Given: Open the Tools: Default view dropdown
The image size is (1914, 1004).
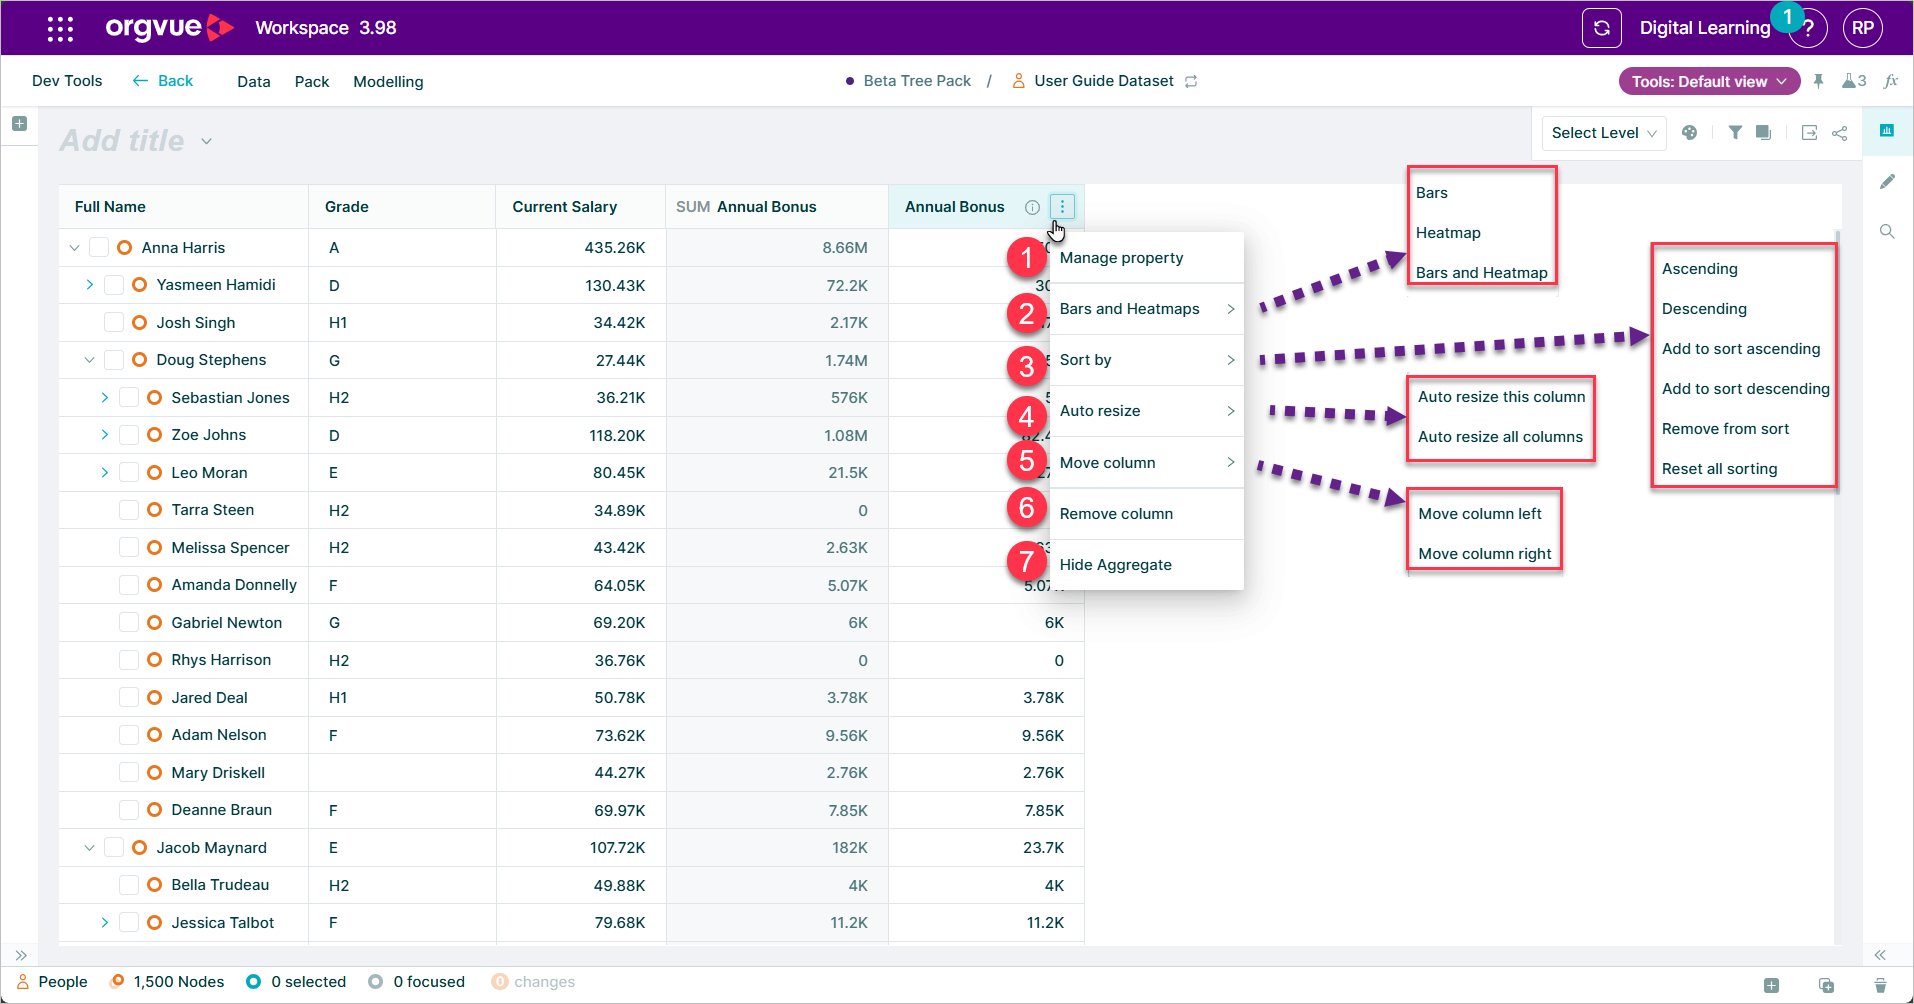Looking at the screenshot, I should (1709, 82).
